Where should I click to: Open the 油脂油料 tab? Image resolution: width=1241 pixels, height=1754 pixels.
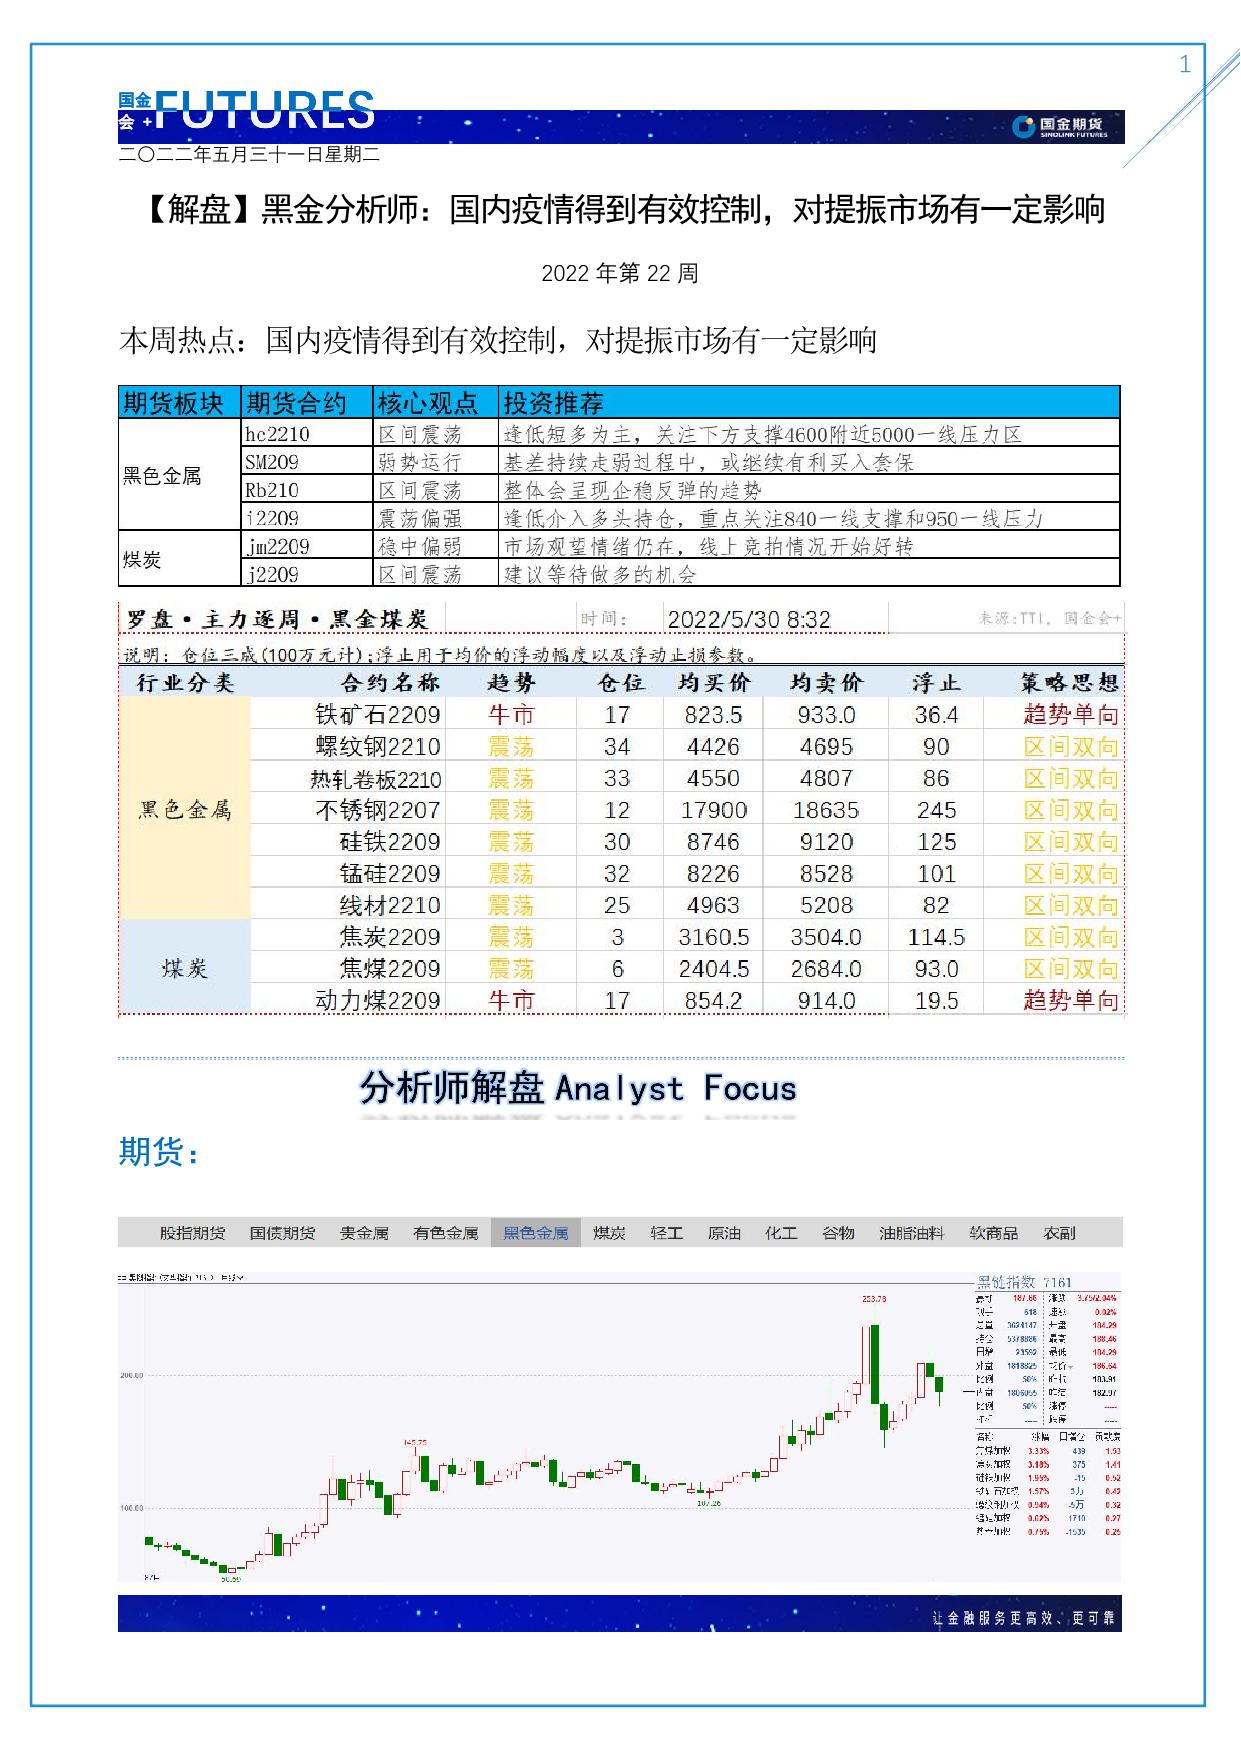pos(911,1233)
